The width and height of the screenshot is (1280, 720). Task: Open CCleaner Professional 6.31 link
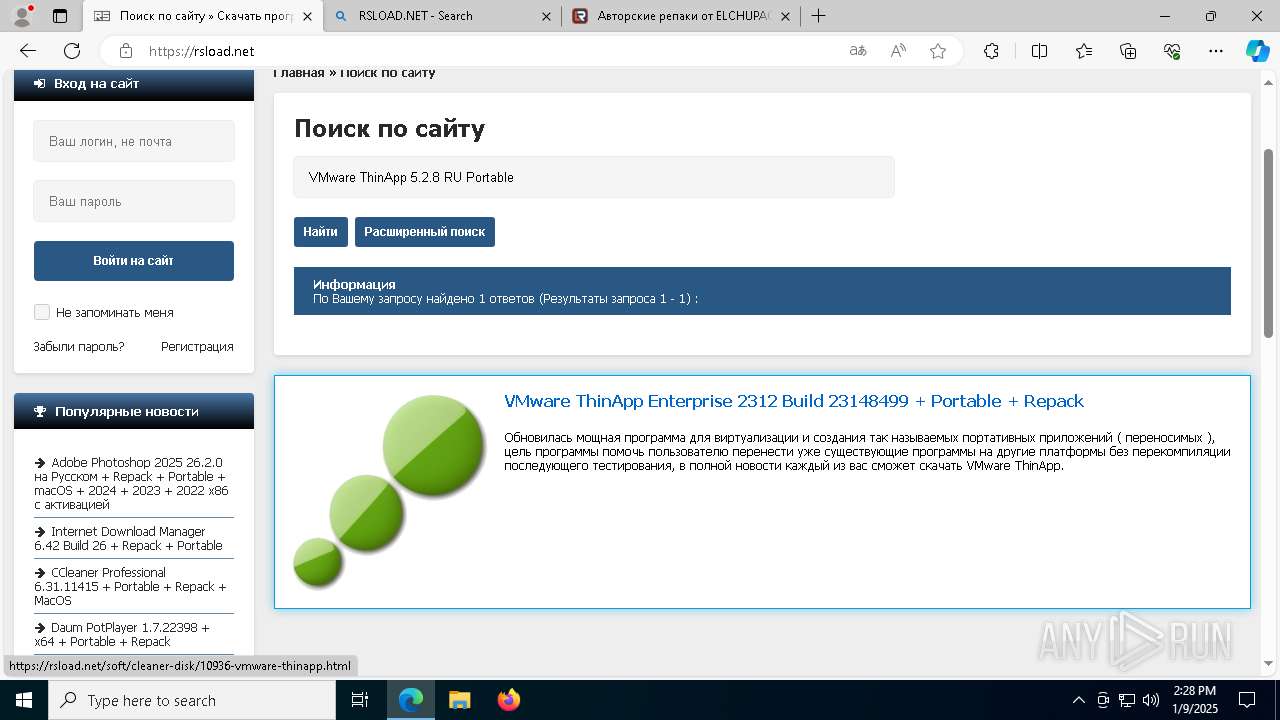(130, 586)
